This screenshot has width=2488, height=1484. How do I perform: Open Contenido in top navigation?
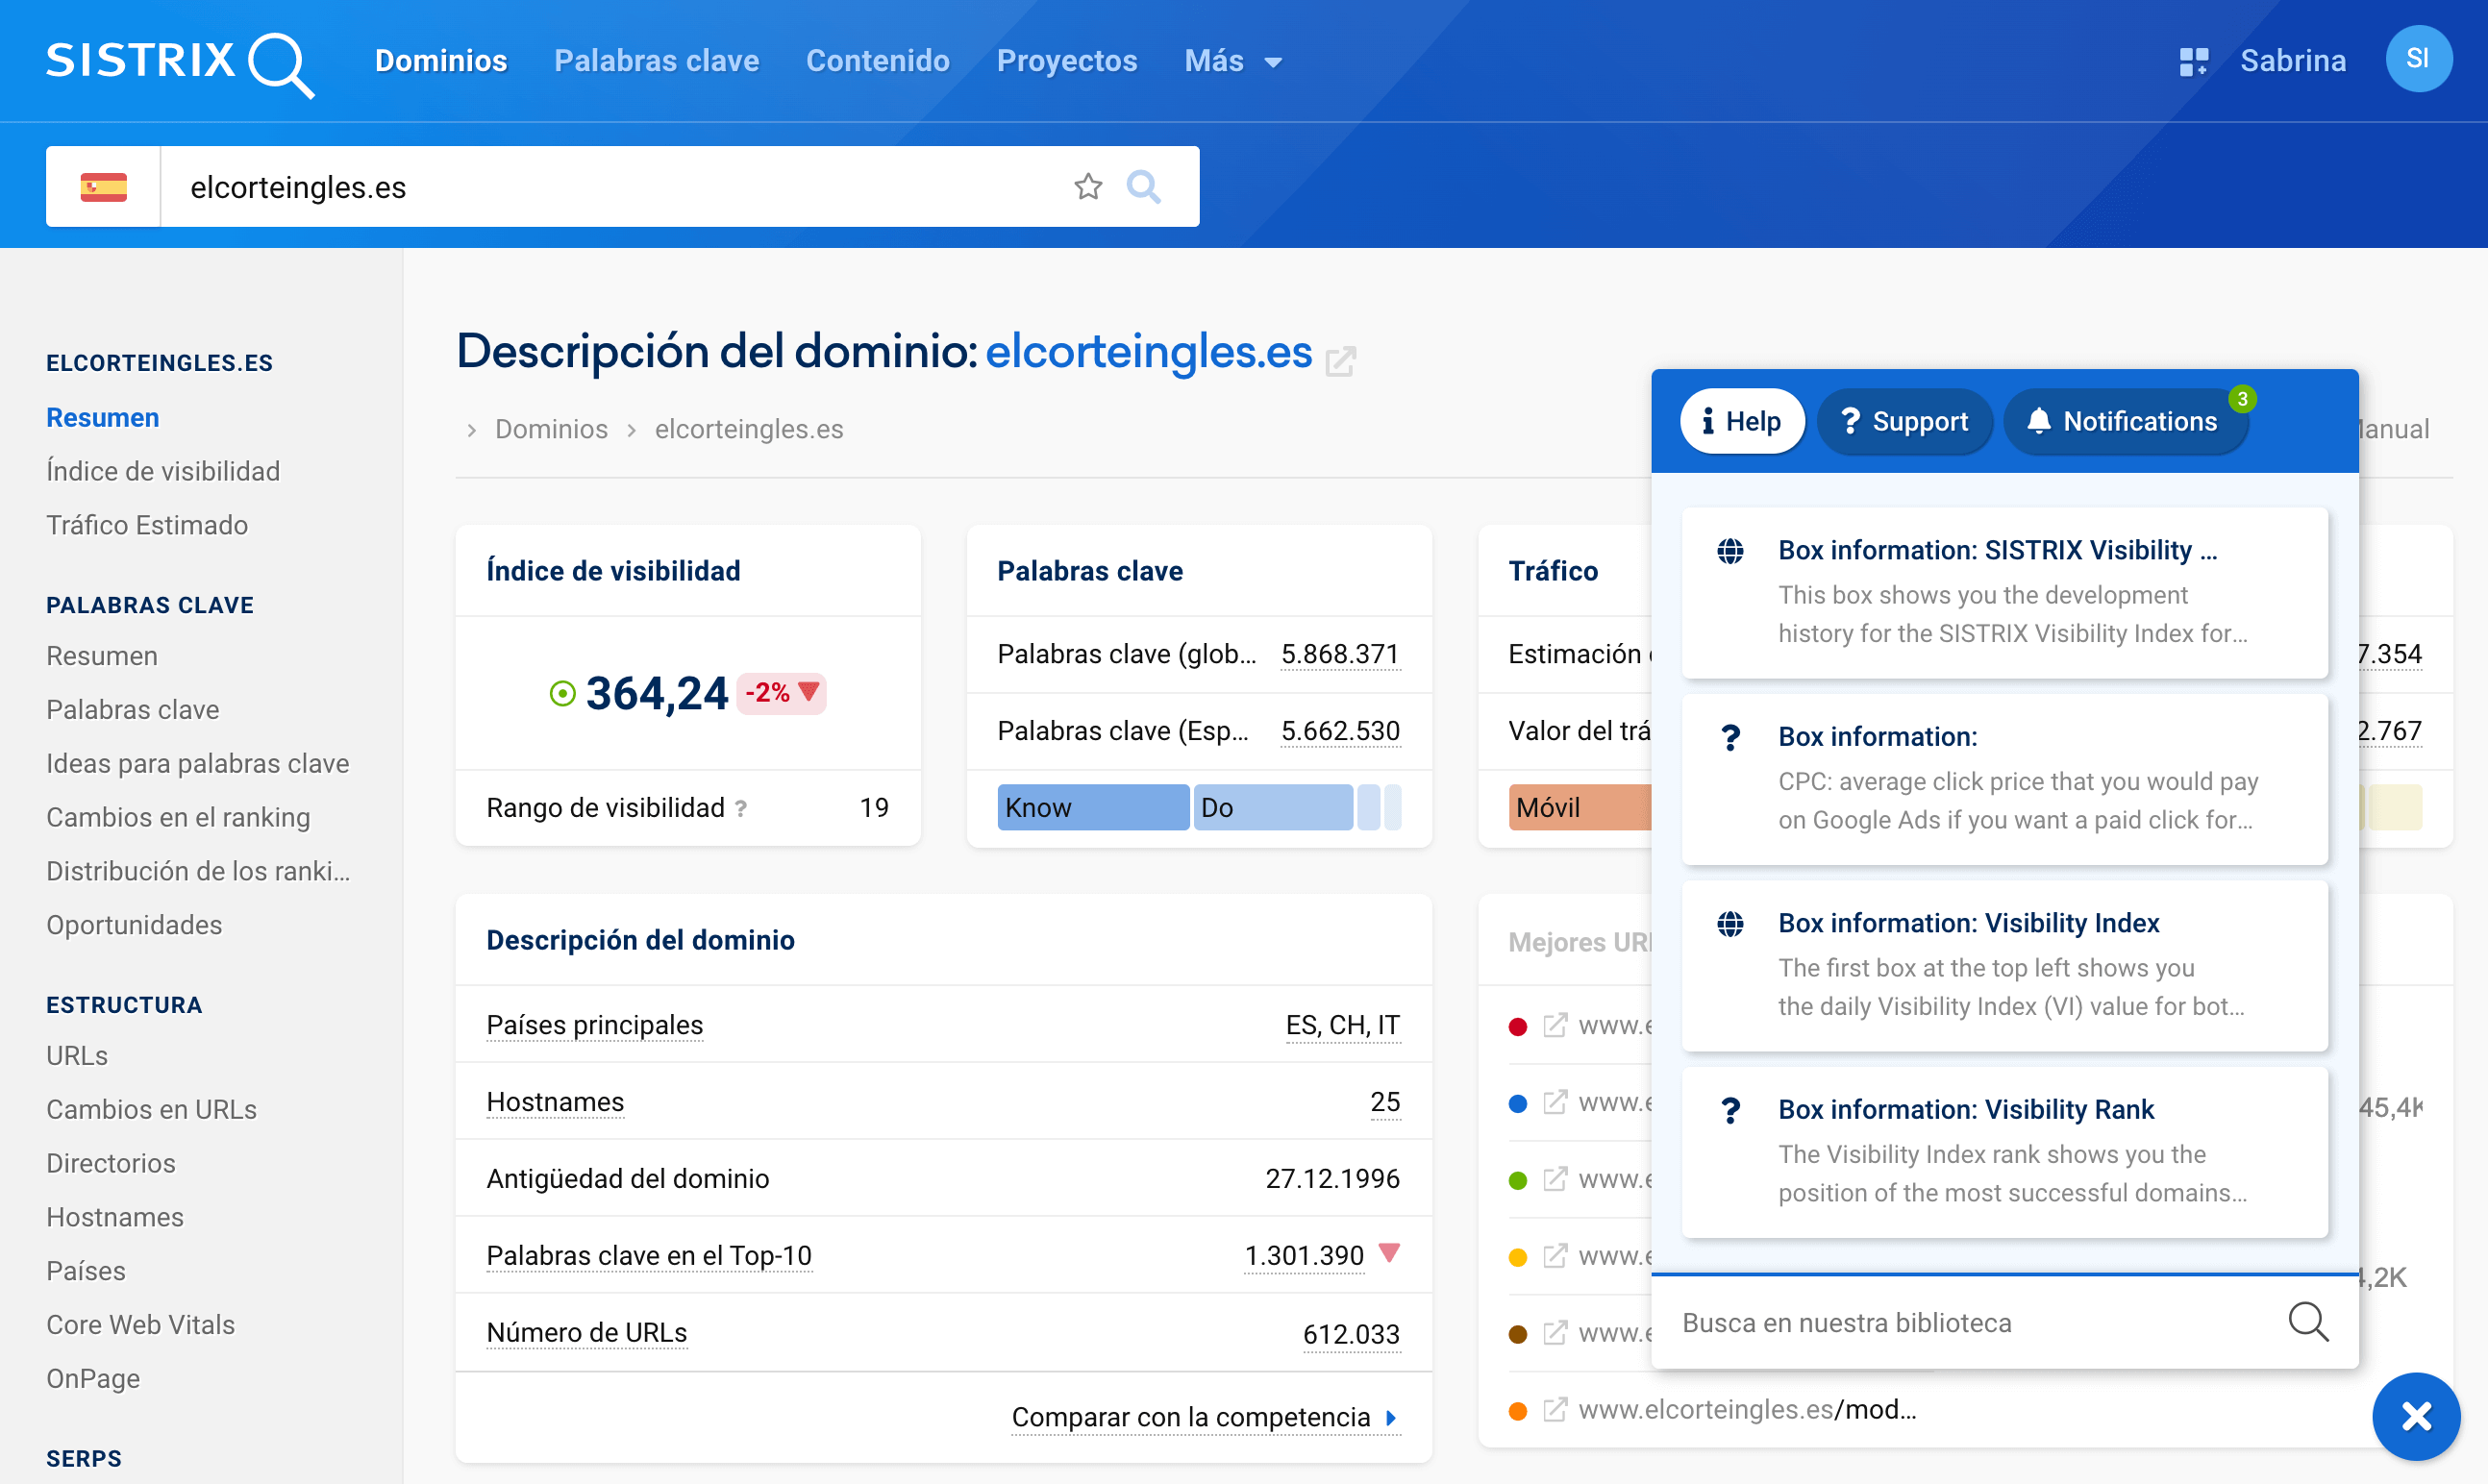878,61
